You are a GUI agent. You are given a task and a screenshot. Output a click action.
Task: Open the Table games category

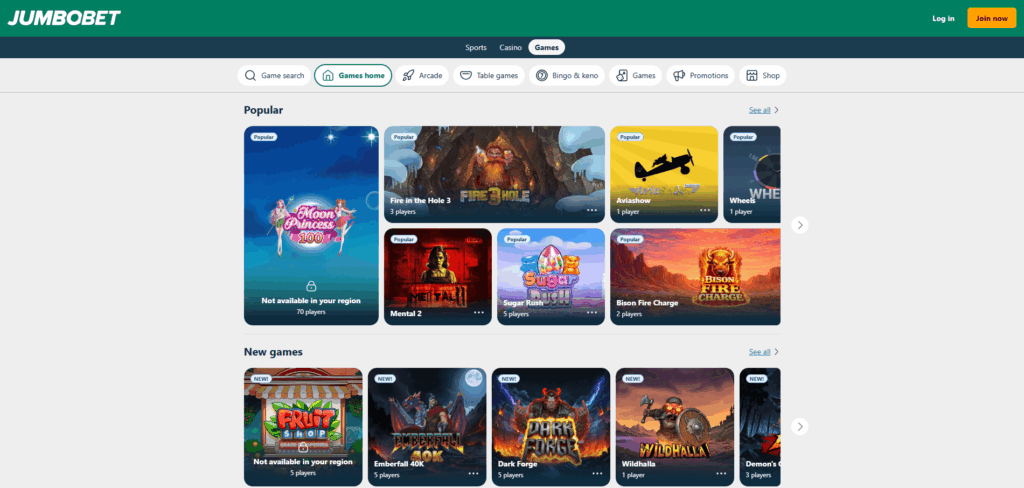coord(489,76)
